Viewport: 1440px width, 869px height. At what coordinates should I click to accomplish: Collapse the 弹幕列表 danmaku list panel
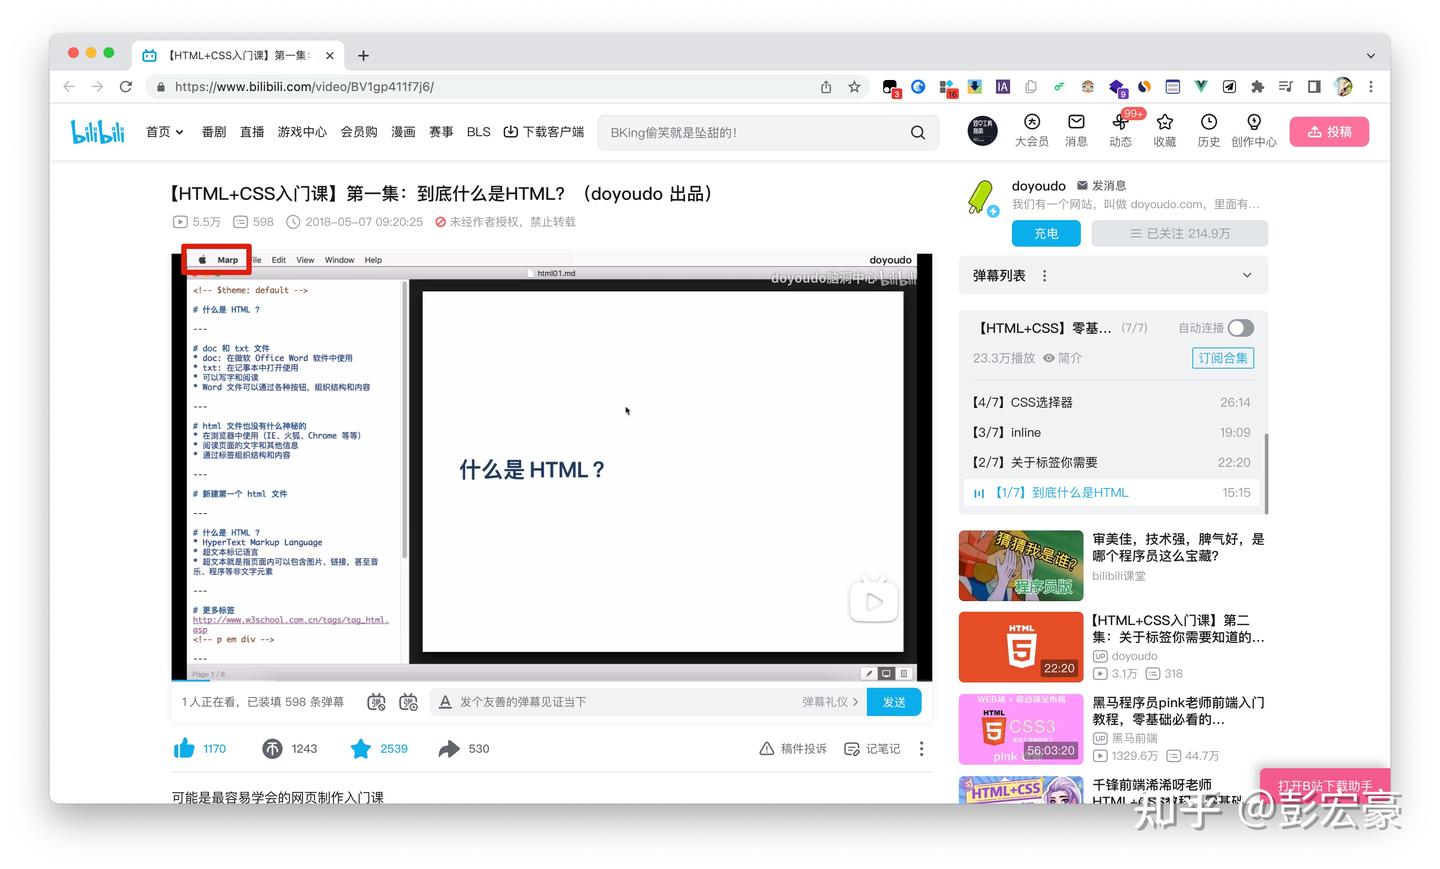point(1246,275)
